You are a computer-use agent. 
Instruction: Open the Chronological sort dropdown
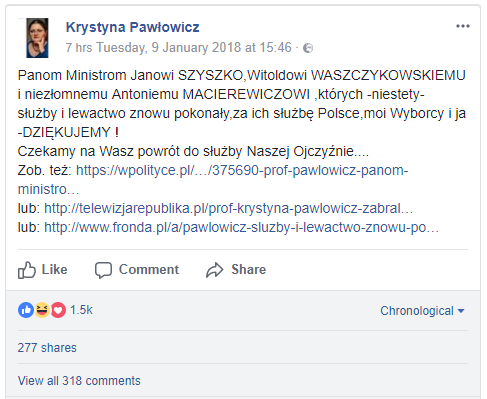[x=422, y=311]
